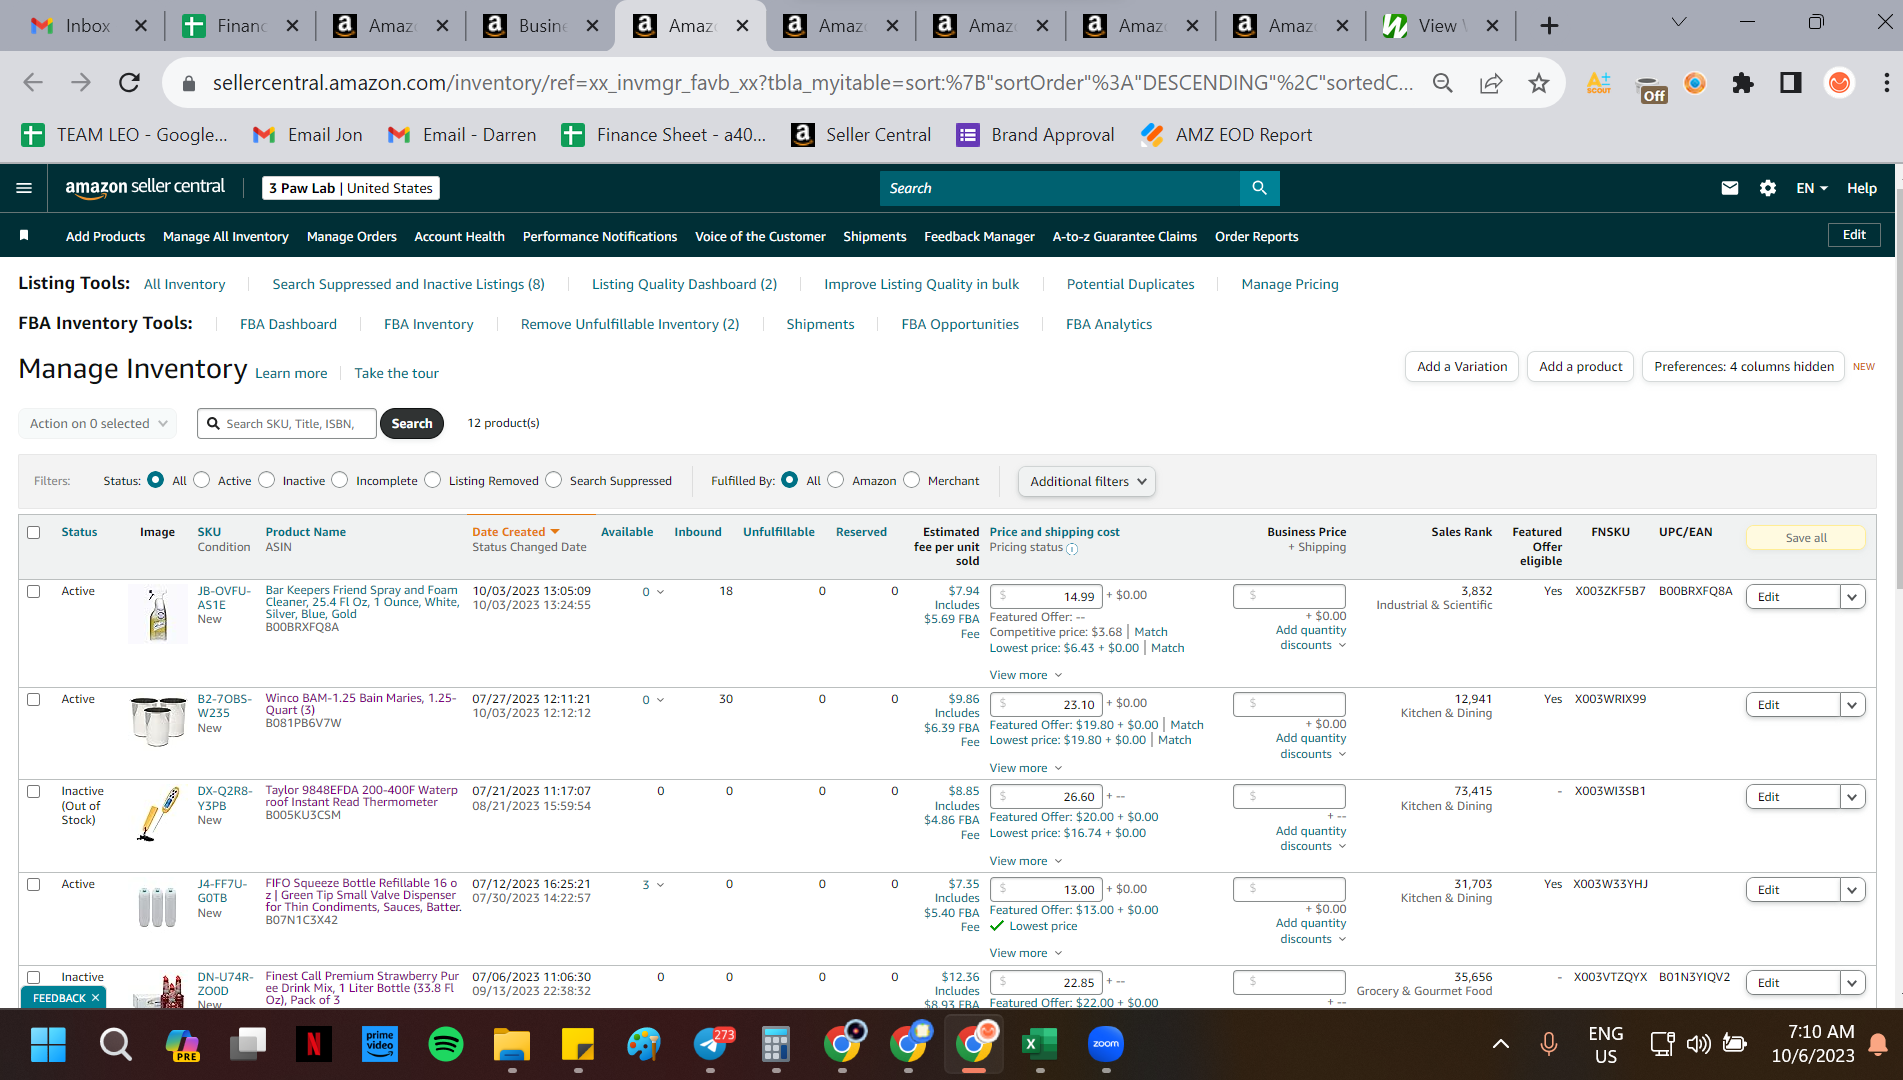Open the EN language dropdown
This screenshot has height=1080, width=1903.
1812,188
